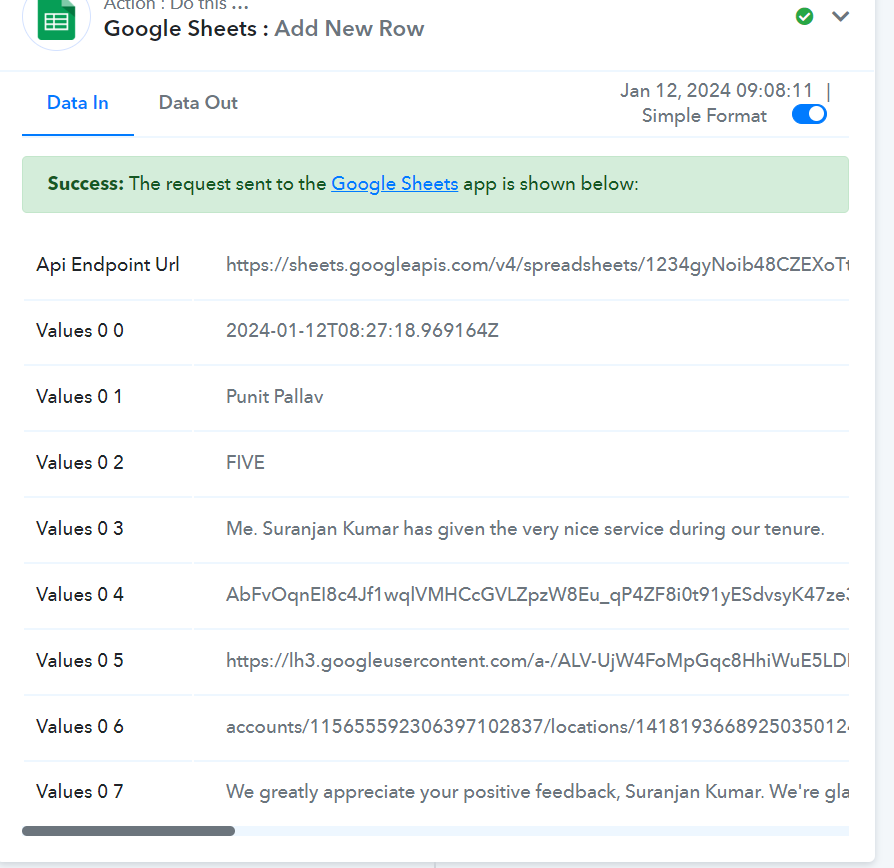
Task: Click the horizontal scrollbar thumb
Action: pos(128,831)
